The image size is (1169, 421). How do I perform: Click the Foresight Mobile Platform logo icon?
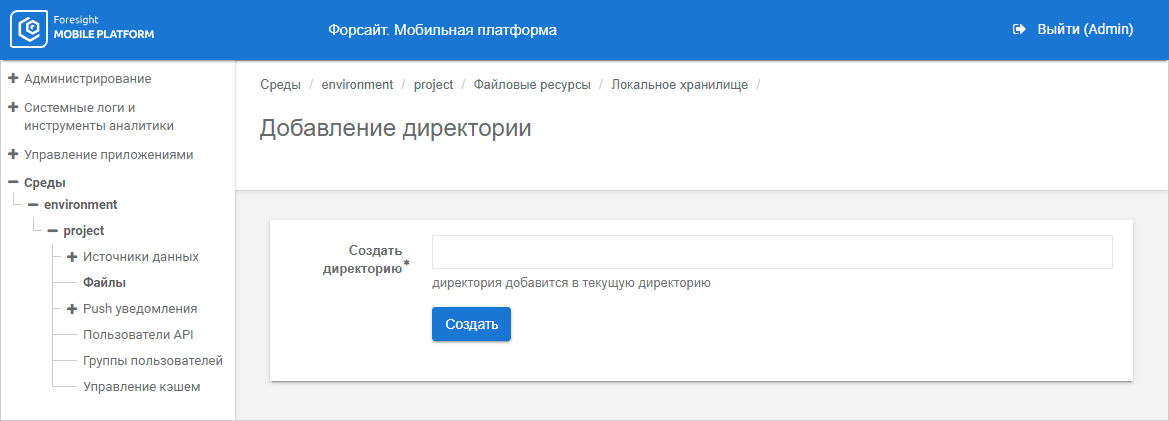[x=30, y=30]
